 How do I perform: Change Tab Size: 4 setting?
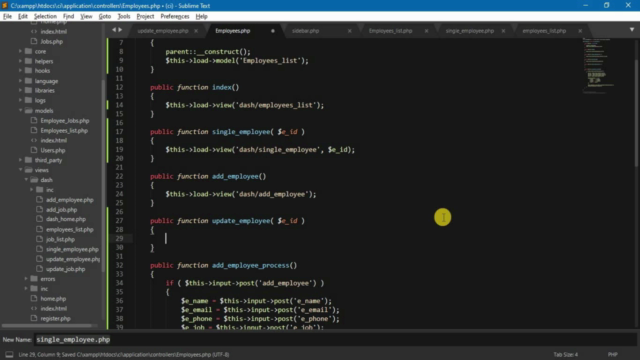point(565,354)
